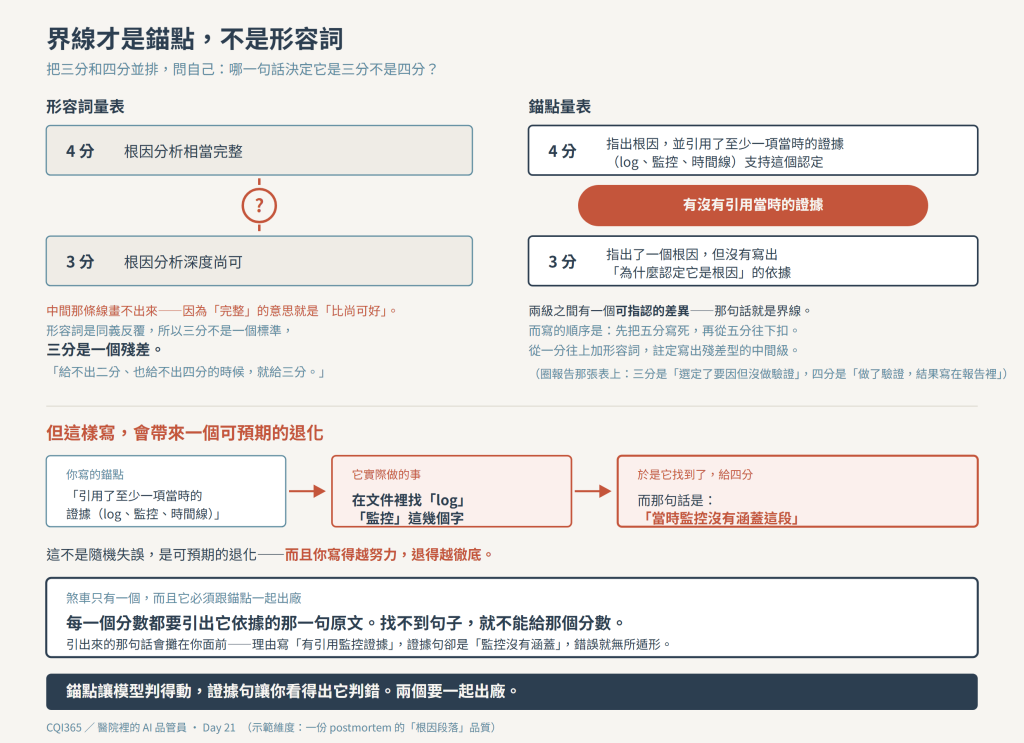Click the subtitle '把三分和四分並排' line
The image size is (1024, 743).
(242, 69)
